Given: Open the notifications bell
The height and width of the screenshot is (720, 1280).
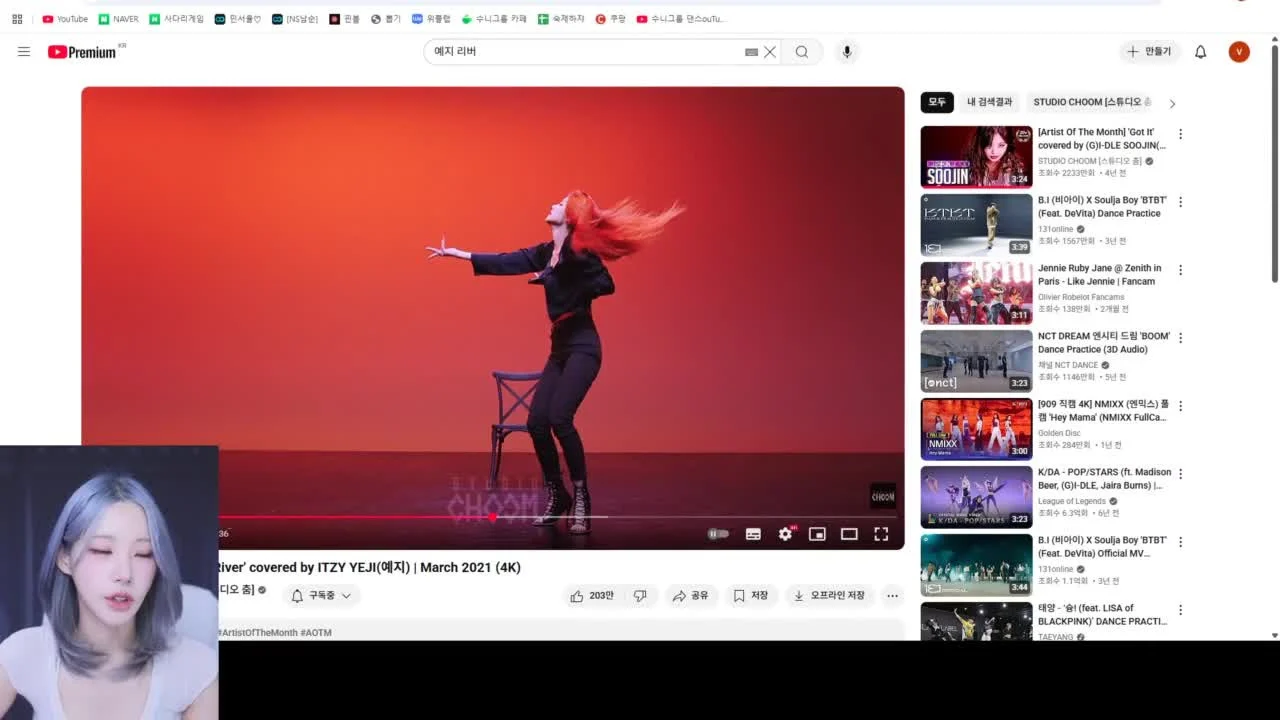Looking at the screenshot, I should [1201, 52].
